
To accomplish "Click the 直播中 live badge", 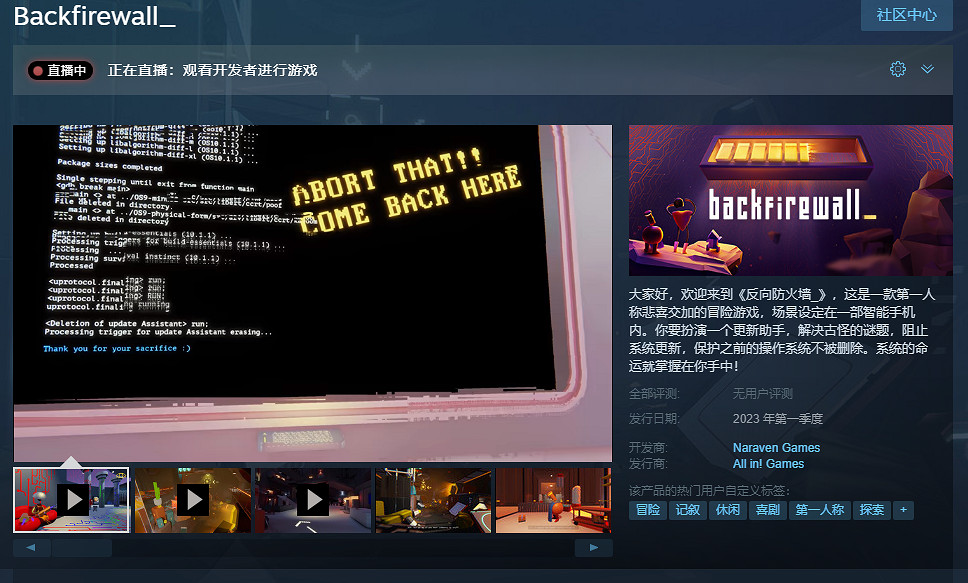I will [x=61, y=70].
